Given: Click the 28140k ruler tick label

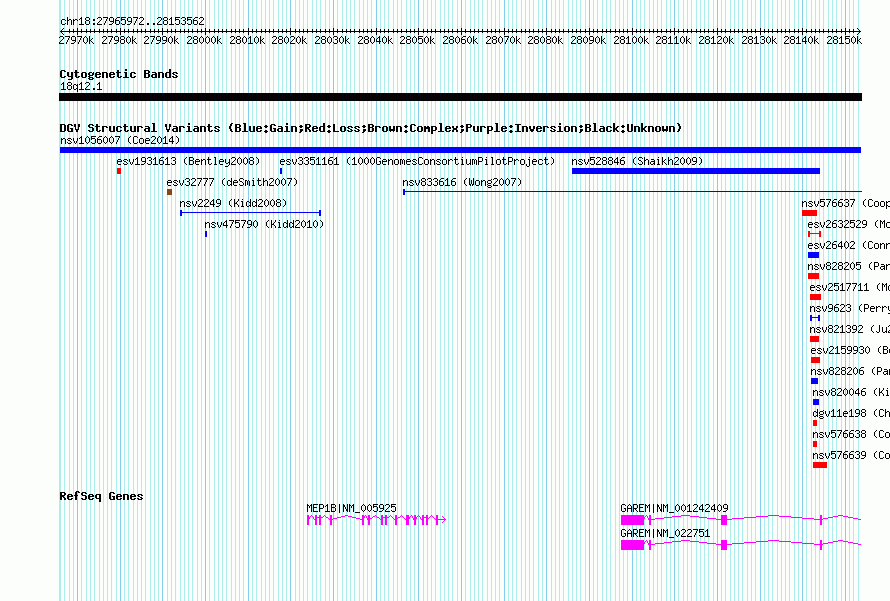Looking at the screenshot, I should (801, 40).
